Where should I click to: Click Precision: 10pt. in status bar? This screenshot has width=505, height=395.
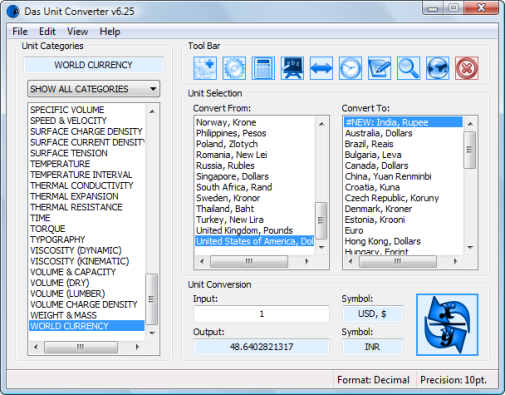point(453,380)
